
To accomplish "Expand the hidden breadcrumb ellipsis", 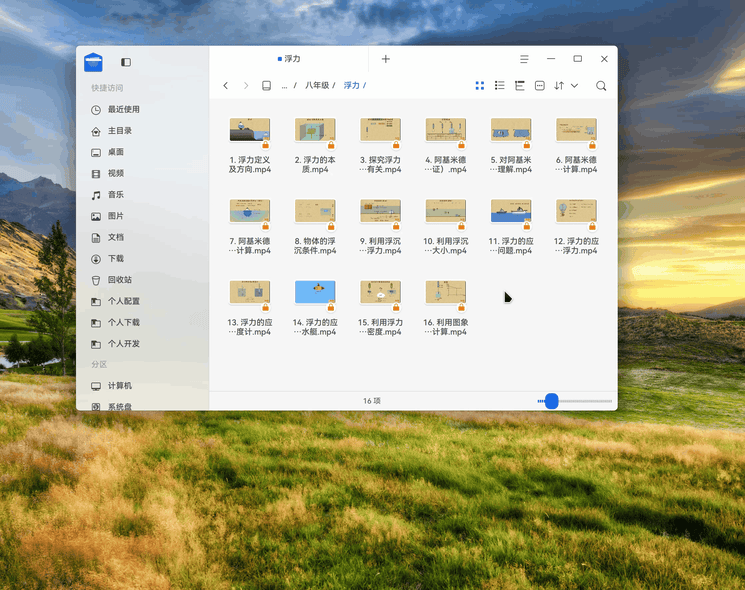I will pyautogui.click(x=284, y=86).
